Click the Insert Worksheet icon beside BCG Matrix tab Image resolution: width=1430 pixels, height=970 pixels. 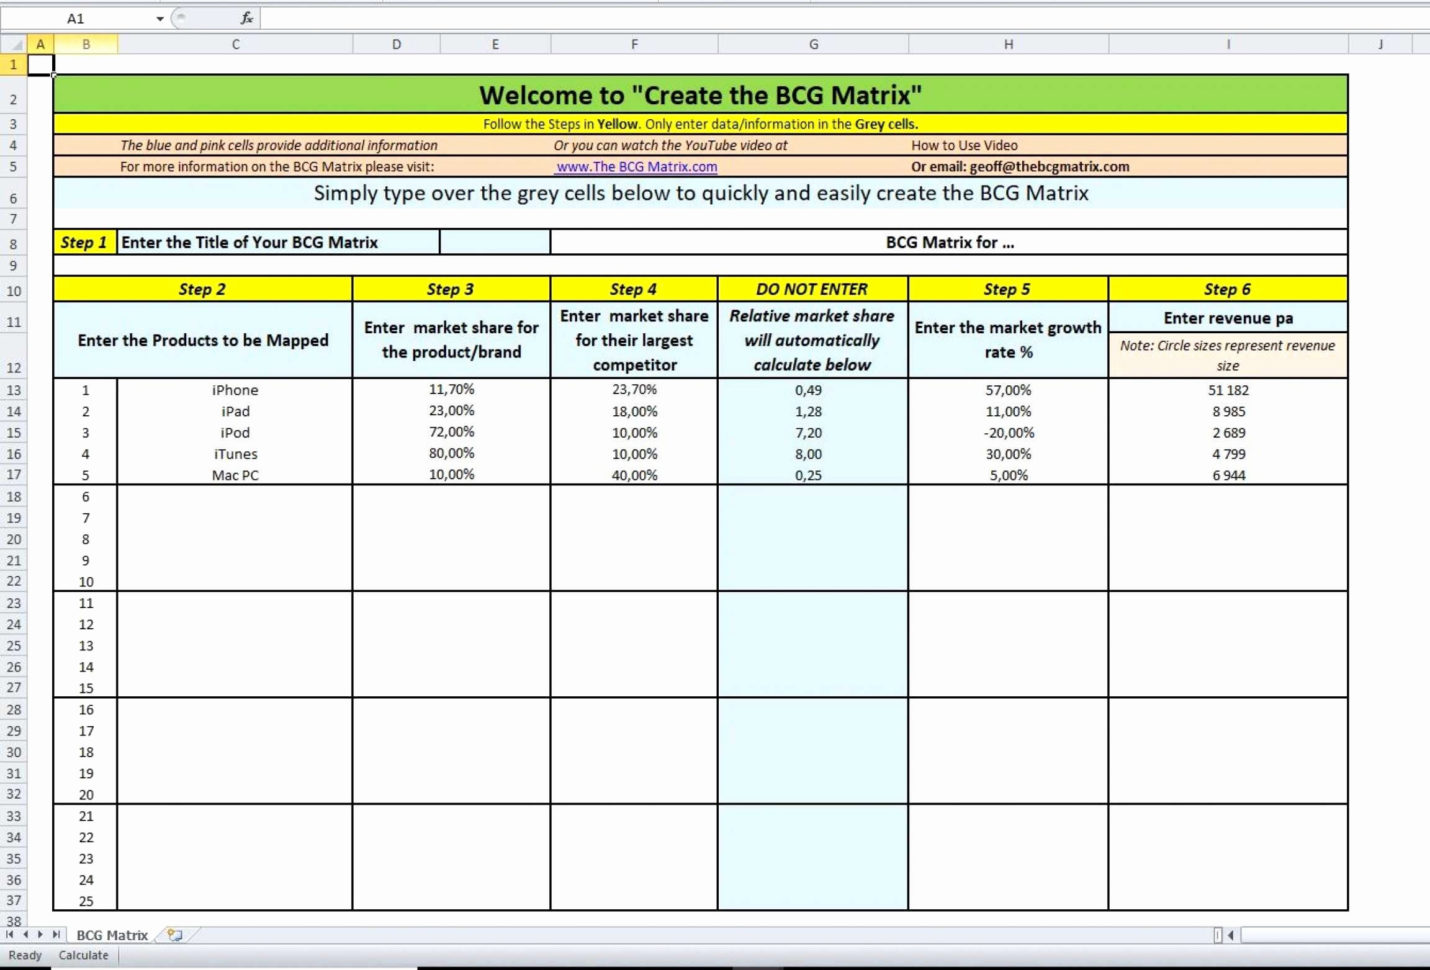click(175, 935)
